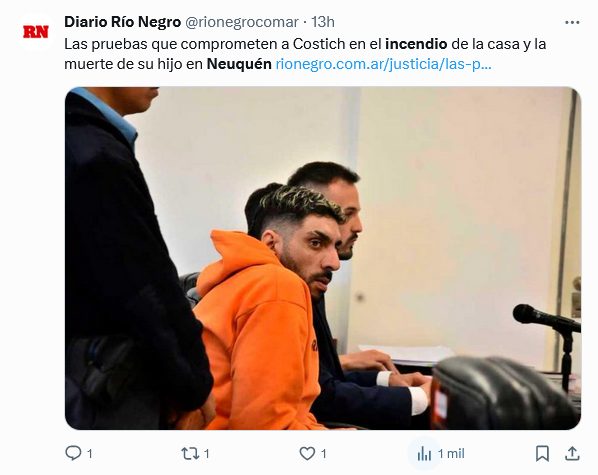This screenshot has width=598, height=475.
Task: Click the reply count number
Action: (90, 454)
